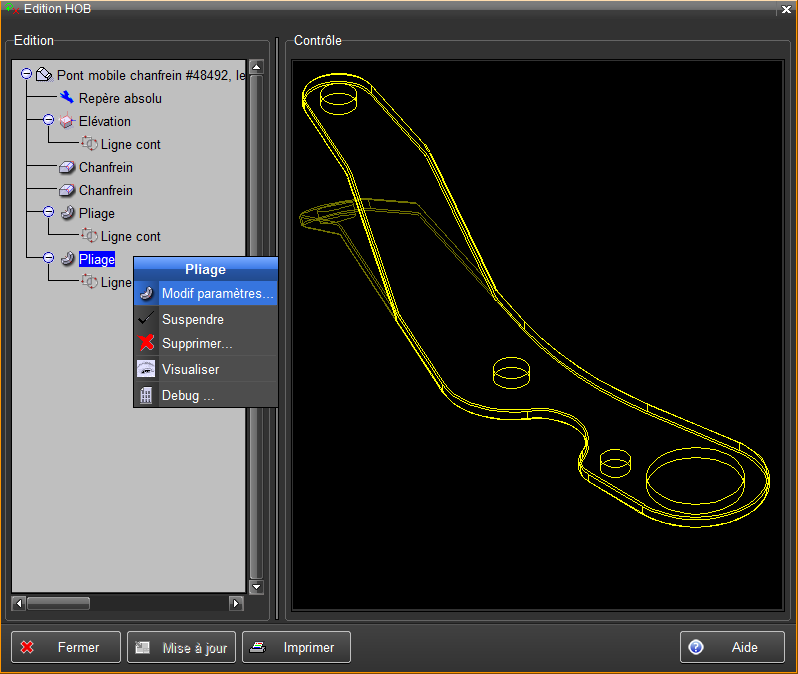This screenshot has height=674, width=798.
Task: Select Visualiser in the Pliage menu
Action: click(190, 369)
